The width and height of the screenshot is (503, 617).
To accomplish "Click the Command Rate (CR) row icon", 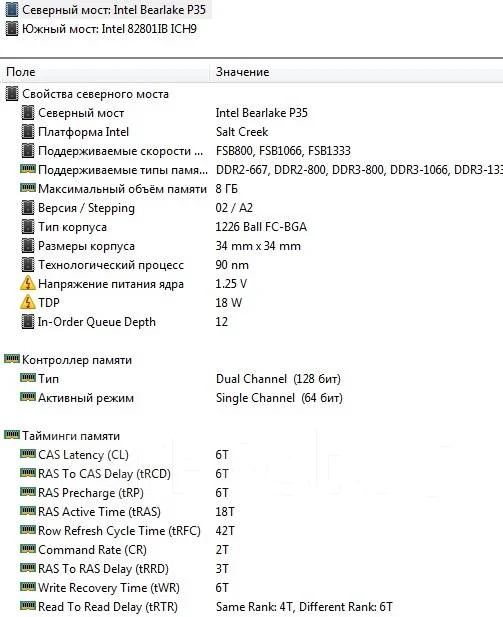I will click(28, 549).
